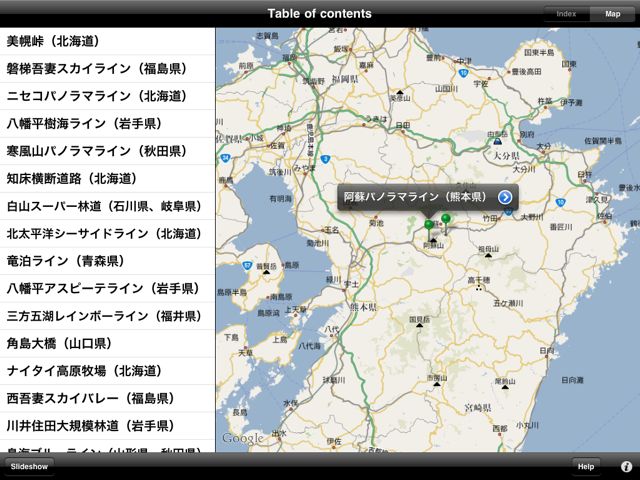Open the Help button
This screenshot has width=640, height=480.
point(586,466)
